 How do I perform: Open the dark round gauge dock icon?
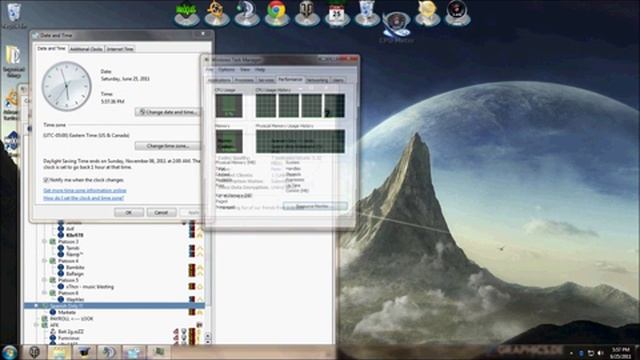tap(457, 13)
